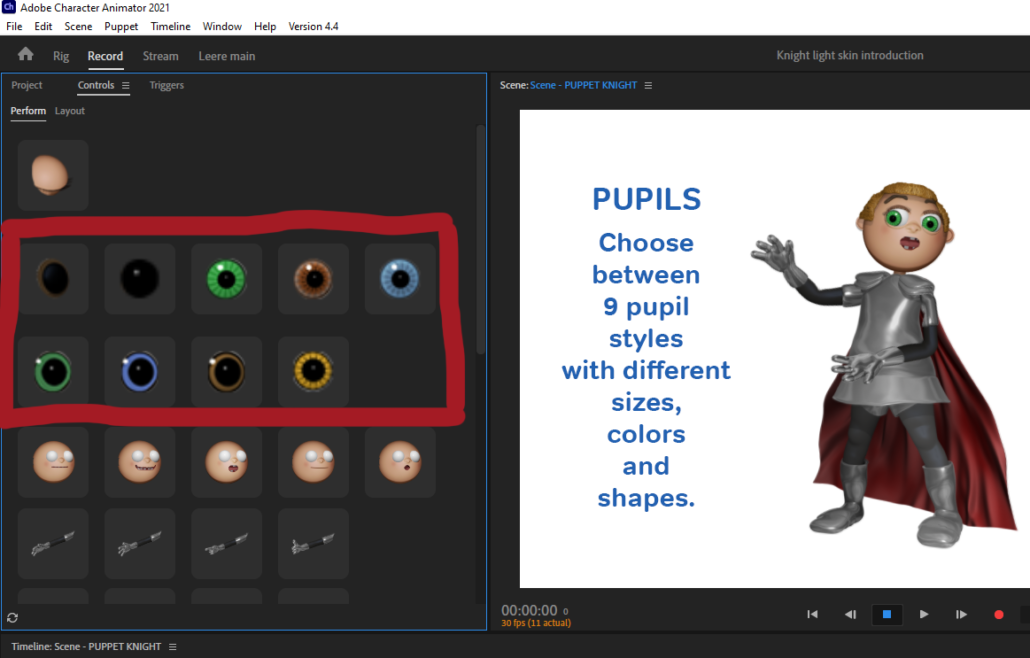Select the green-ringed large pupil
This screenshot has width=1030, height=658.
[53, 372]
